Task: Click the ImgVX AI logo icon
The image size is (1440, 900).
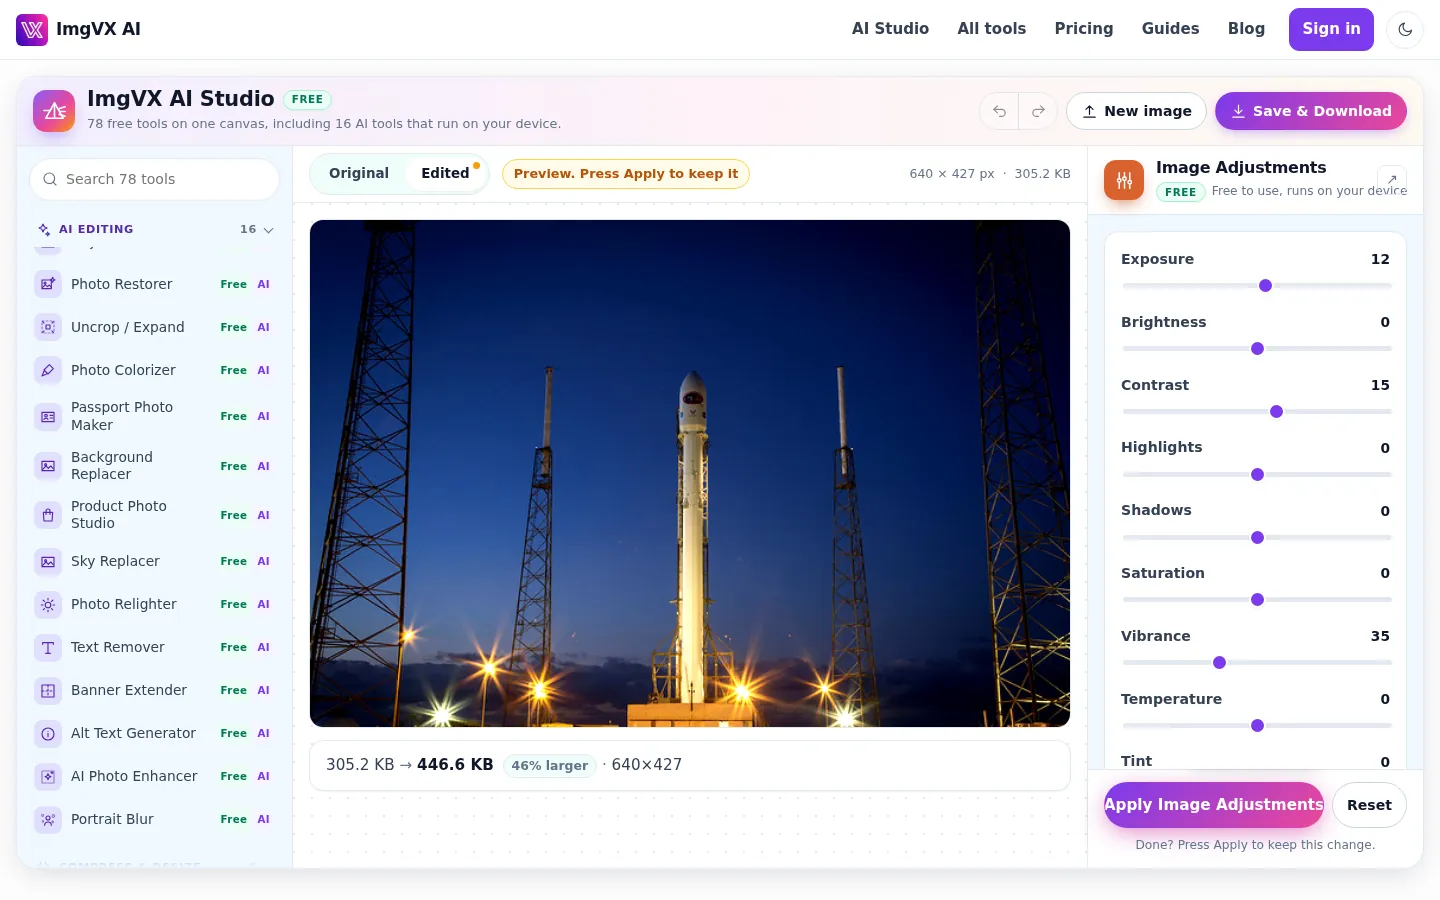Action: [x=32, y=29]
